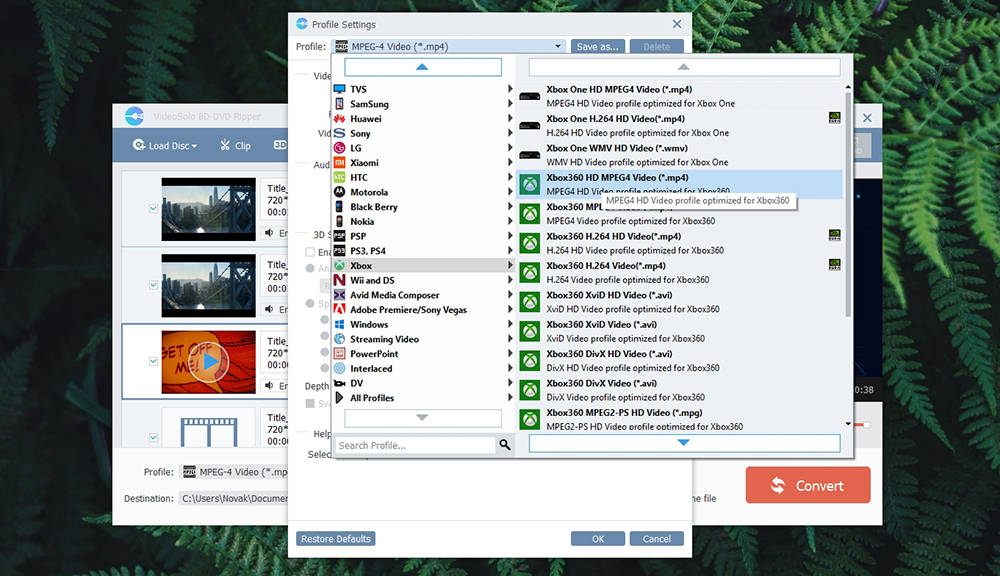Click the Convert button
1000x576 pixels.
pyautogui.click(x=808, y=485)
